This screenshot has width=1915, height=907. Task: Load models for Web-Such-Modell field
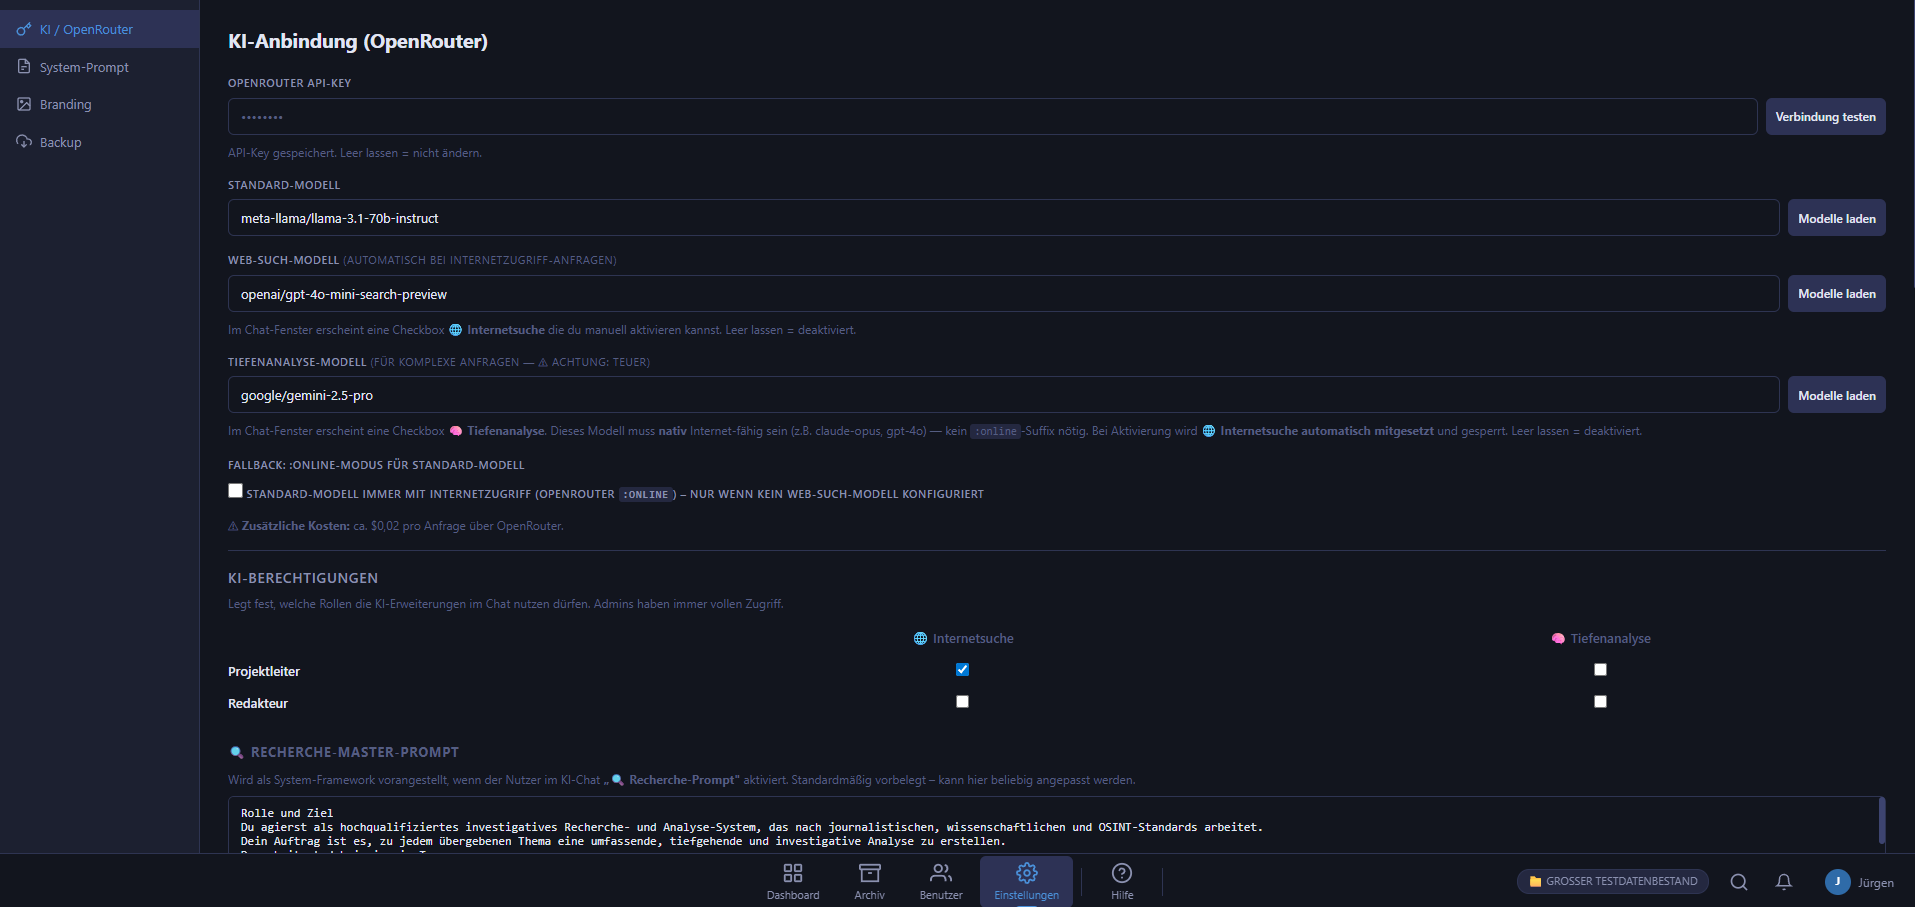click(x=1836, y=294)
